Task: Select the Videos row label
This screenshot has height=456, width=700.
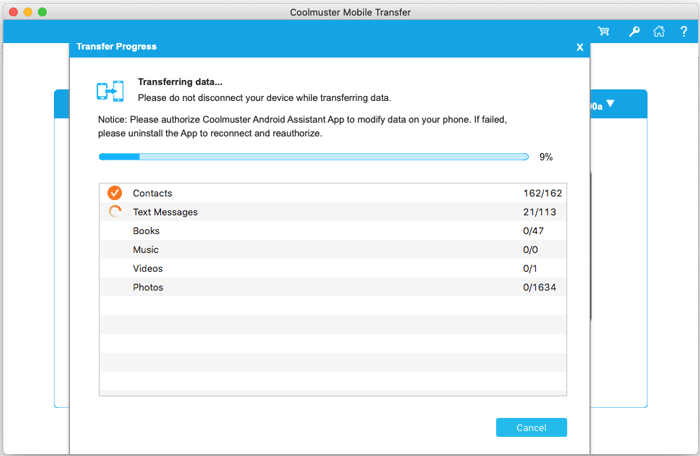Action: tap(148, 268)
